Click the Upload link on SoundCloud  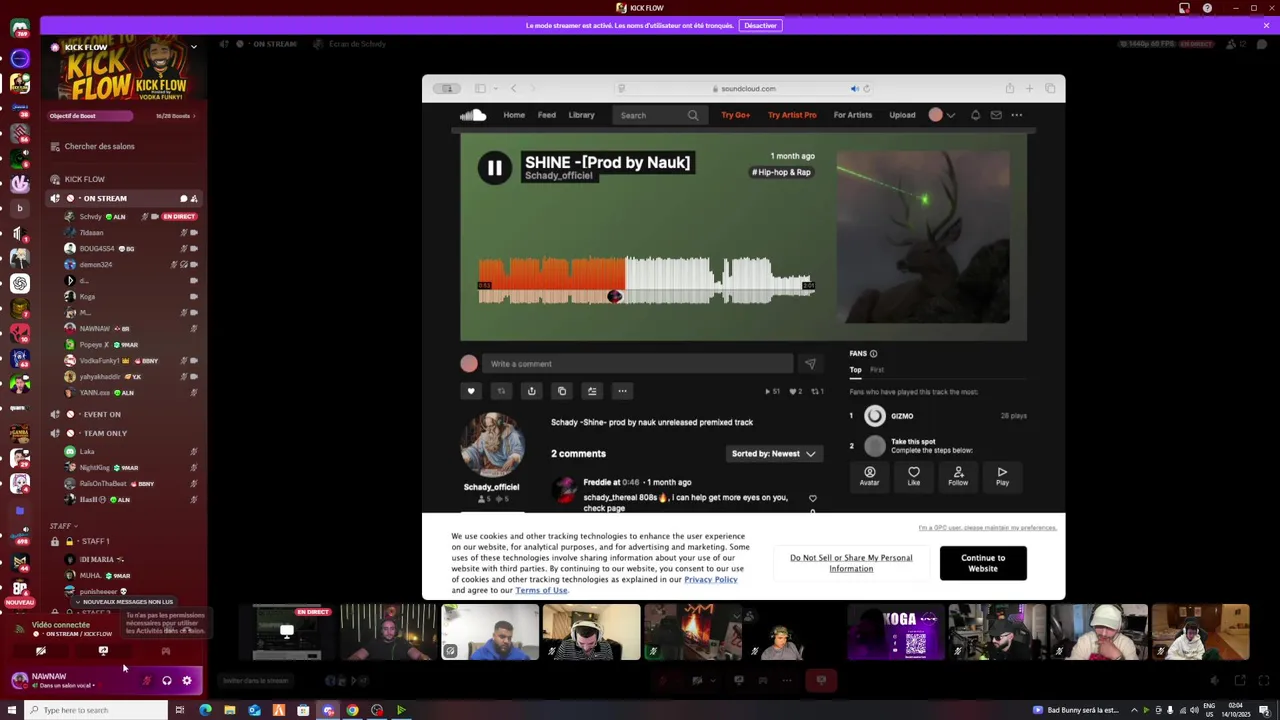click(x=902, y=115)
